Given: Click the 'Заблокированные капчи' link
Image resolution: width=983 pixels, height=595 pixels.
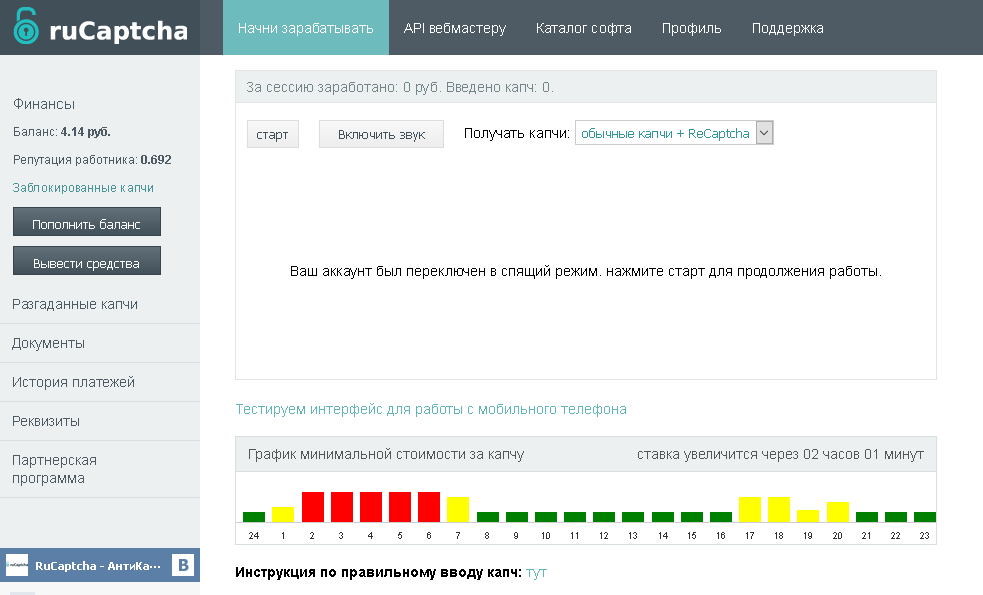Looking at the screenshot, I should 83,187.
